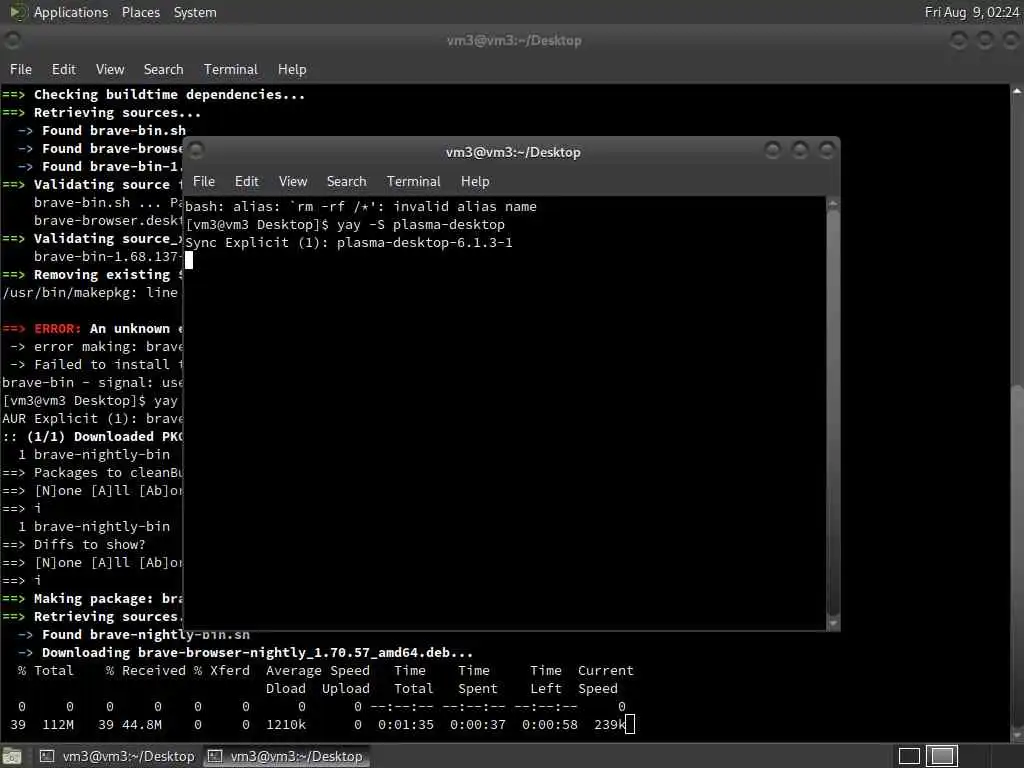1024x768 pixels.
Task: Click the window menu icon of front terminal
Action: pos(197,151)
